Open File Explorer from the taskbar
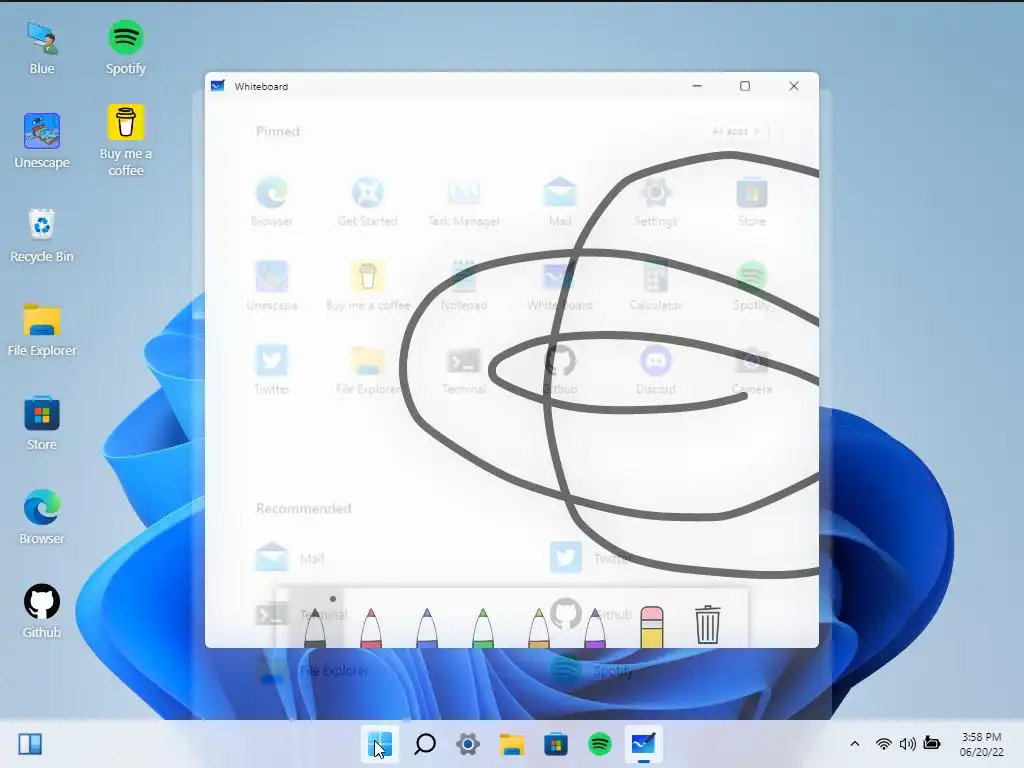The image size is (1024, 768). (511, 744)
